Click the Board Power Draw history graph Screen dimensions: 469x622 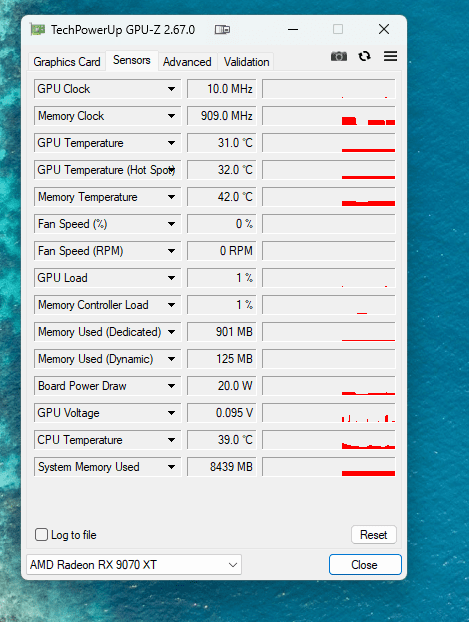329,386
